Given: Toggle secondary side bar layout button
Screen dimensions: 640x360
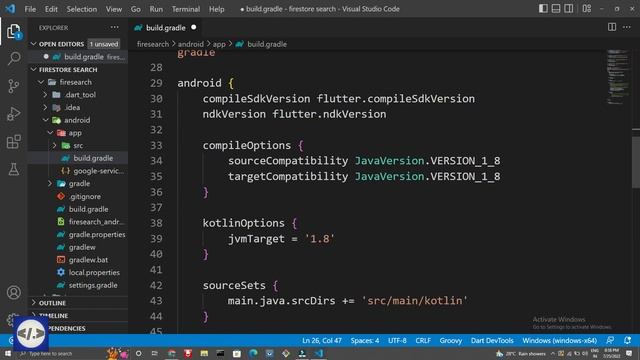Looking at the screenshot, I should point(568,9).
